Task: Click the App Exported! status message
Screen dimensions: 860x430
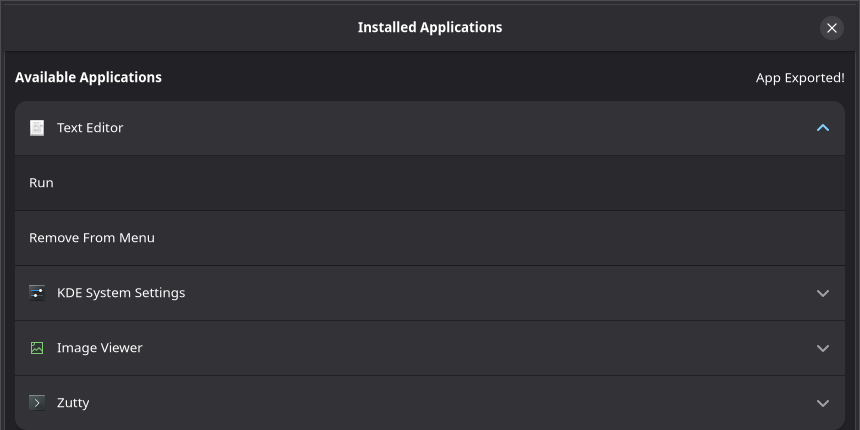Action: point(800,78)
